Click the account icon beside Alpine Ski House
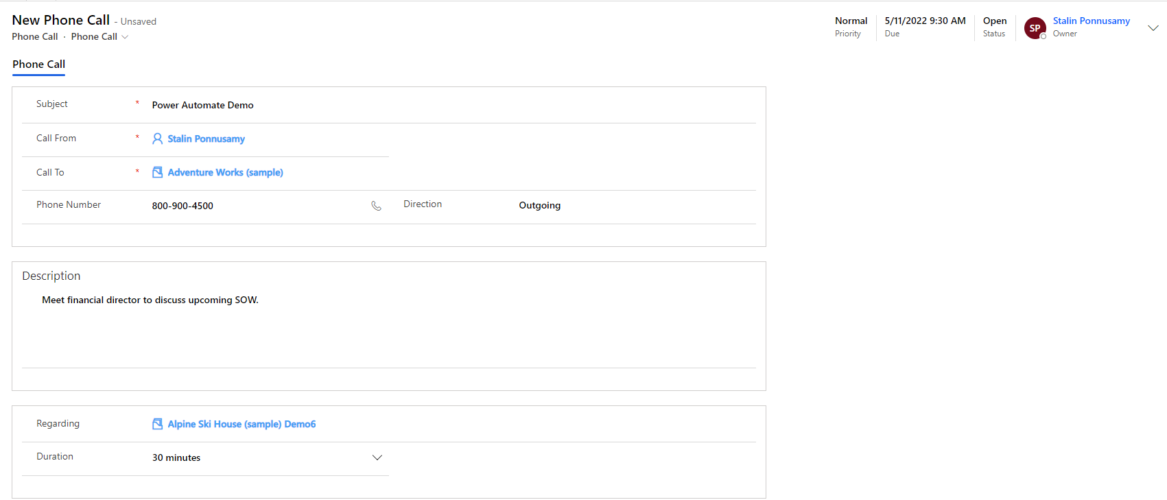This screenshot has width=1167, height=500. click(x=157, y=424)
